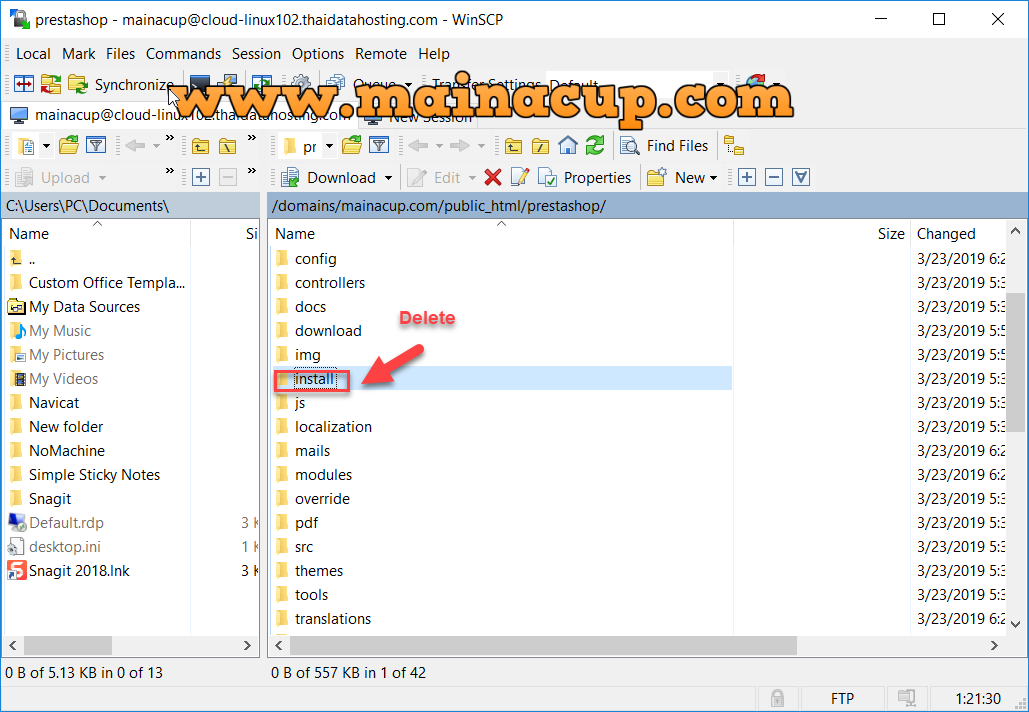The image size is (1029, 712).
Task: Select the modules folder
Action: coord(323,474)
